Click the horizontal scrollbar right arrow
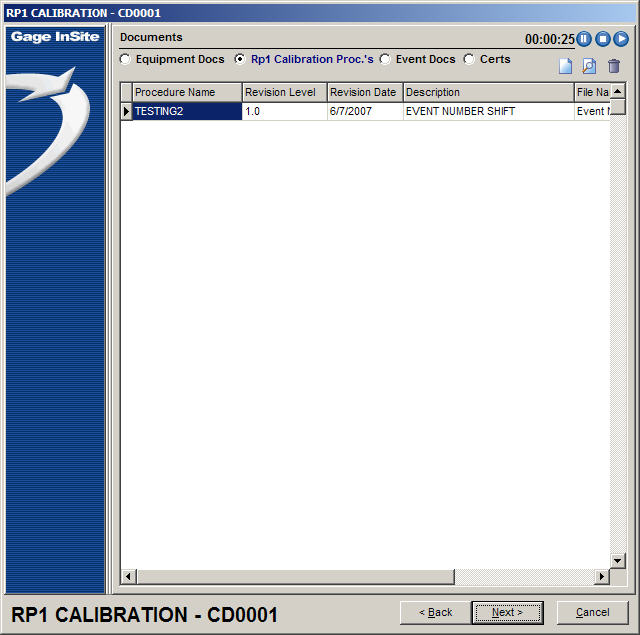Screen dimensions: 640x635 coord(601,577)
